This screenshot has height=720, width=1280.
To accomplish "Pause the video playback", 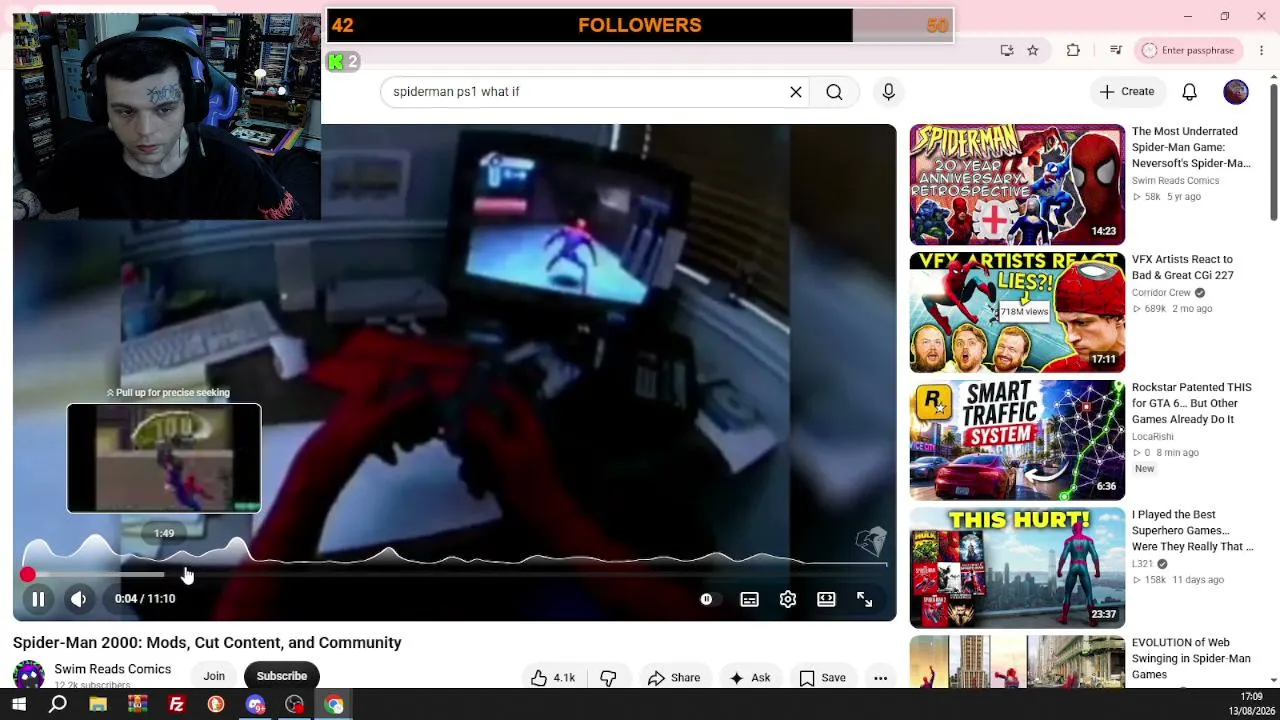I will (38, 599).
